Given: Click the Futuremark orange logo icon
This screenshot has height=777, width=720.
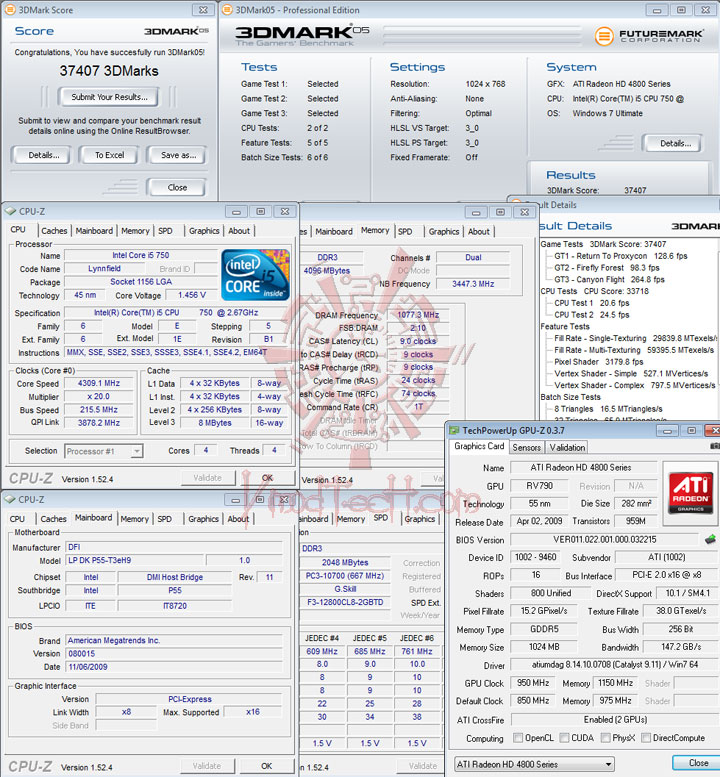Looking at the screenshot, I should [604, 36].
